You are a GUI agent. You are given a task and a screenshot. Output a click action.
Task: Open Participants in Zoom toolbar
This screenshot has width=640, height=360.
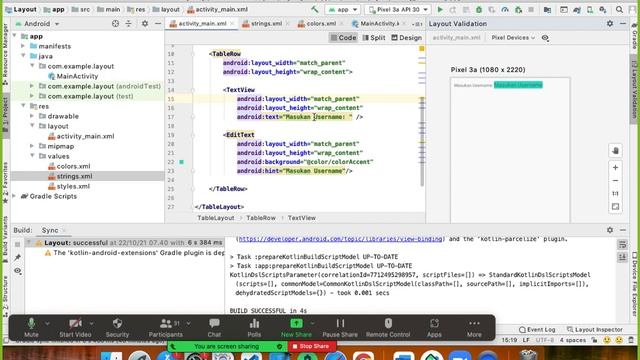(x=166, y=328)
